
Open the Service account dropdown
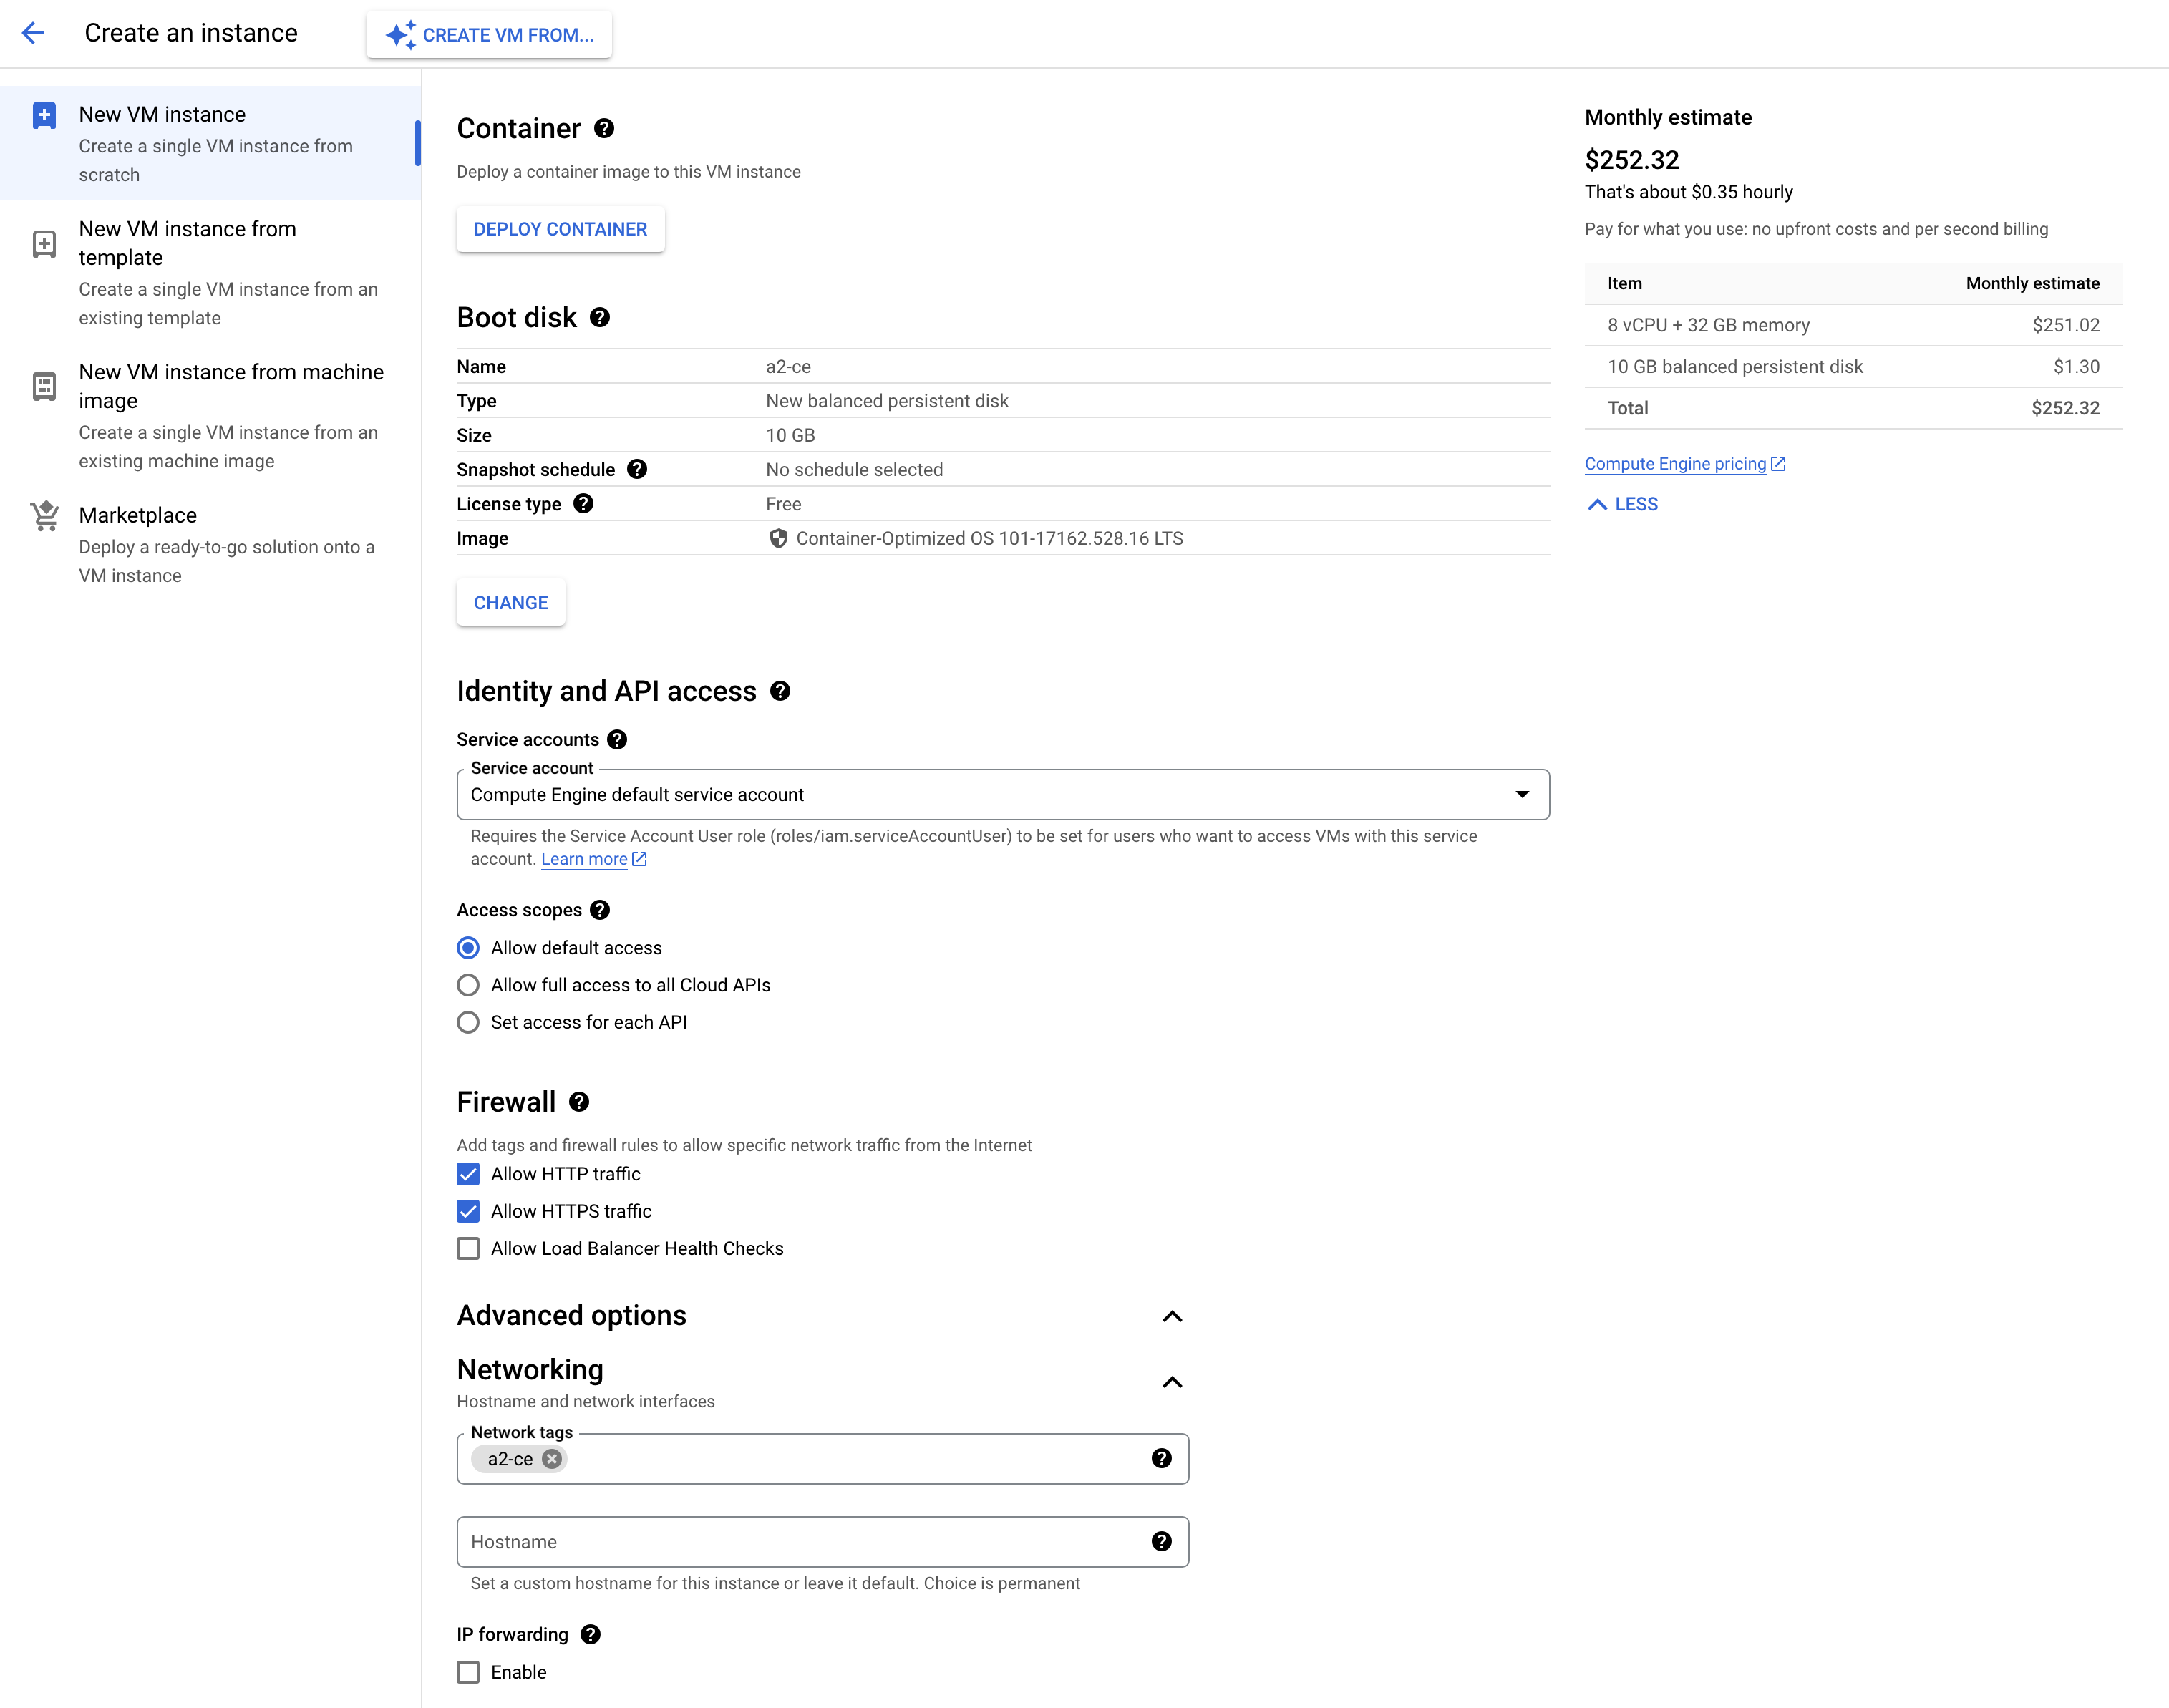click(x=1002, y=794)
